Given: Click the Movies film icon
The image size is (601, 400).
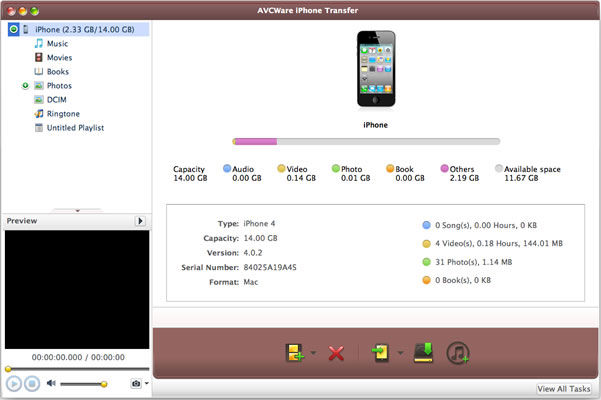Looking at the screenshot, I should pos(39,57).
